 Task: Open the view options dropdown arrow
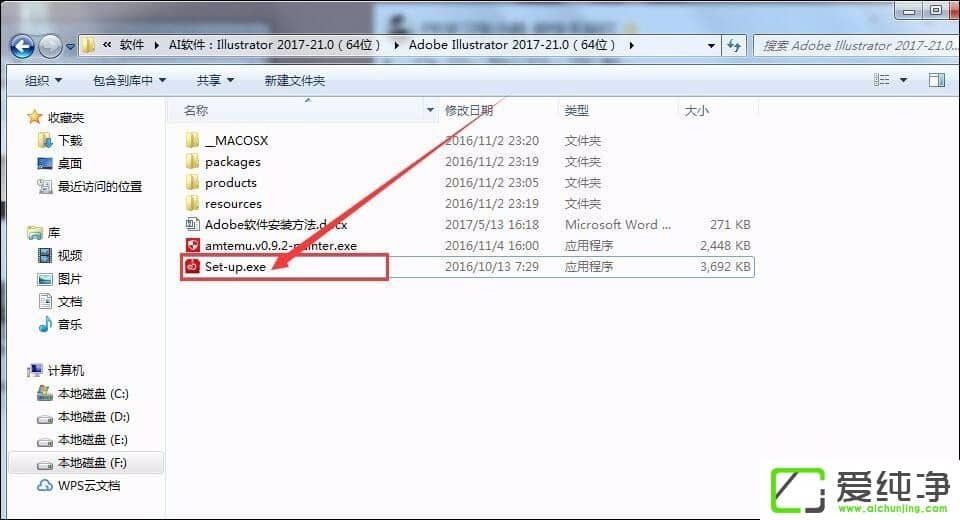[x=903, y=80]
